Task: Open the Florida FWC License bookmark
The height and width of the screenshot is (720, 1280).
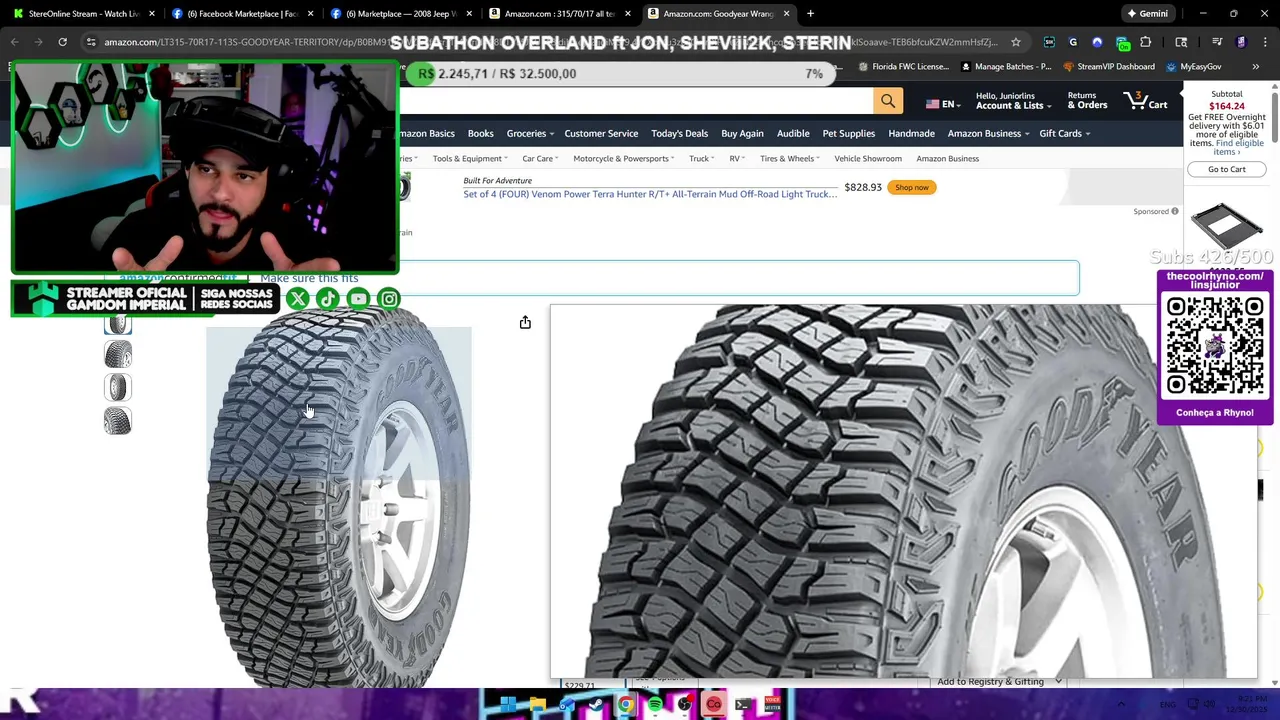Action: [x=905, y=67]
